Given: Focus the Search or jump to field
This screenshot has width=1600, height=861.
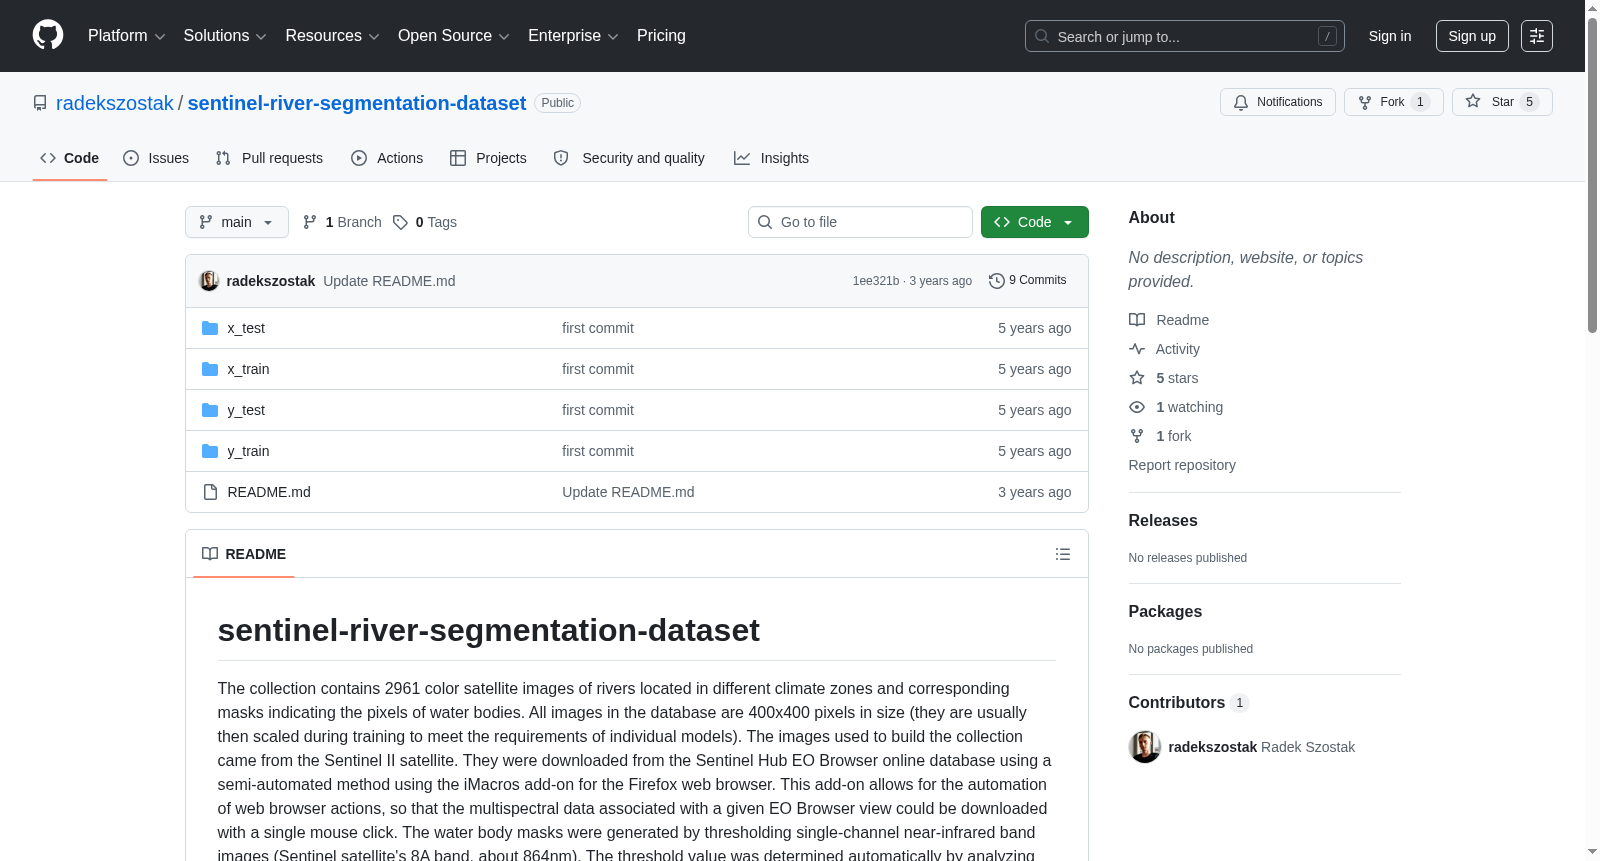Looking at the screenshot, I should coord(1185,36).
